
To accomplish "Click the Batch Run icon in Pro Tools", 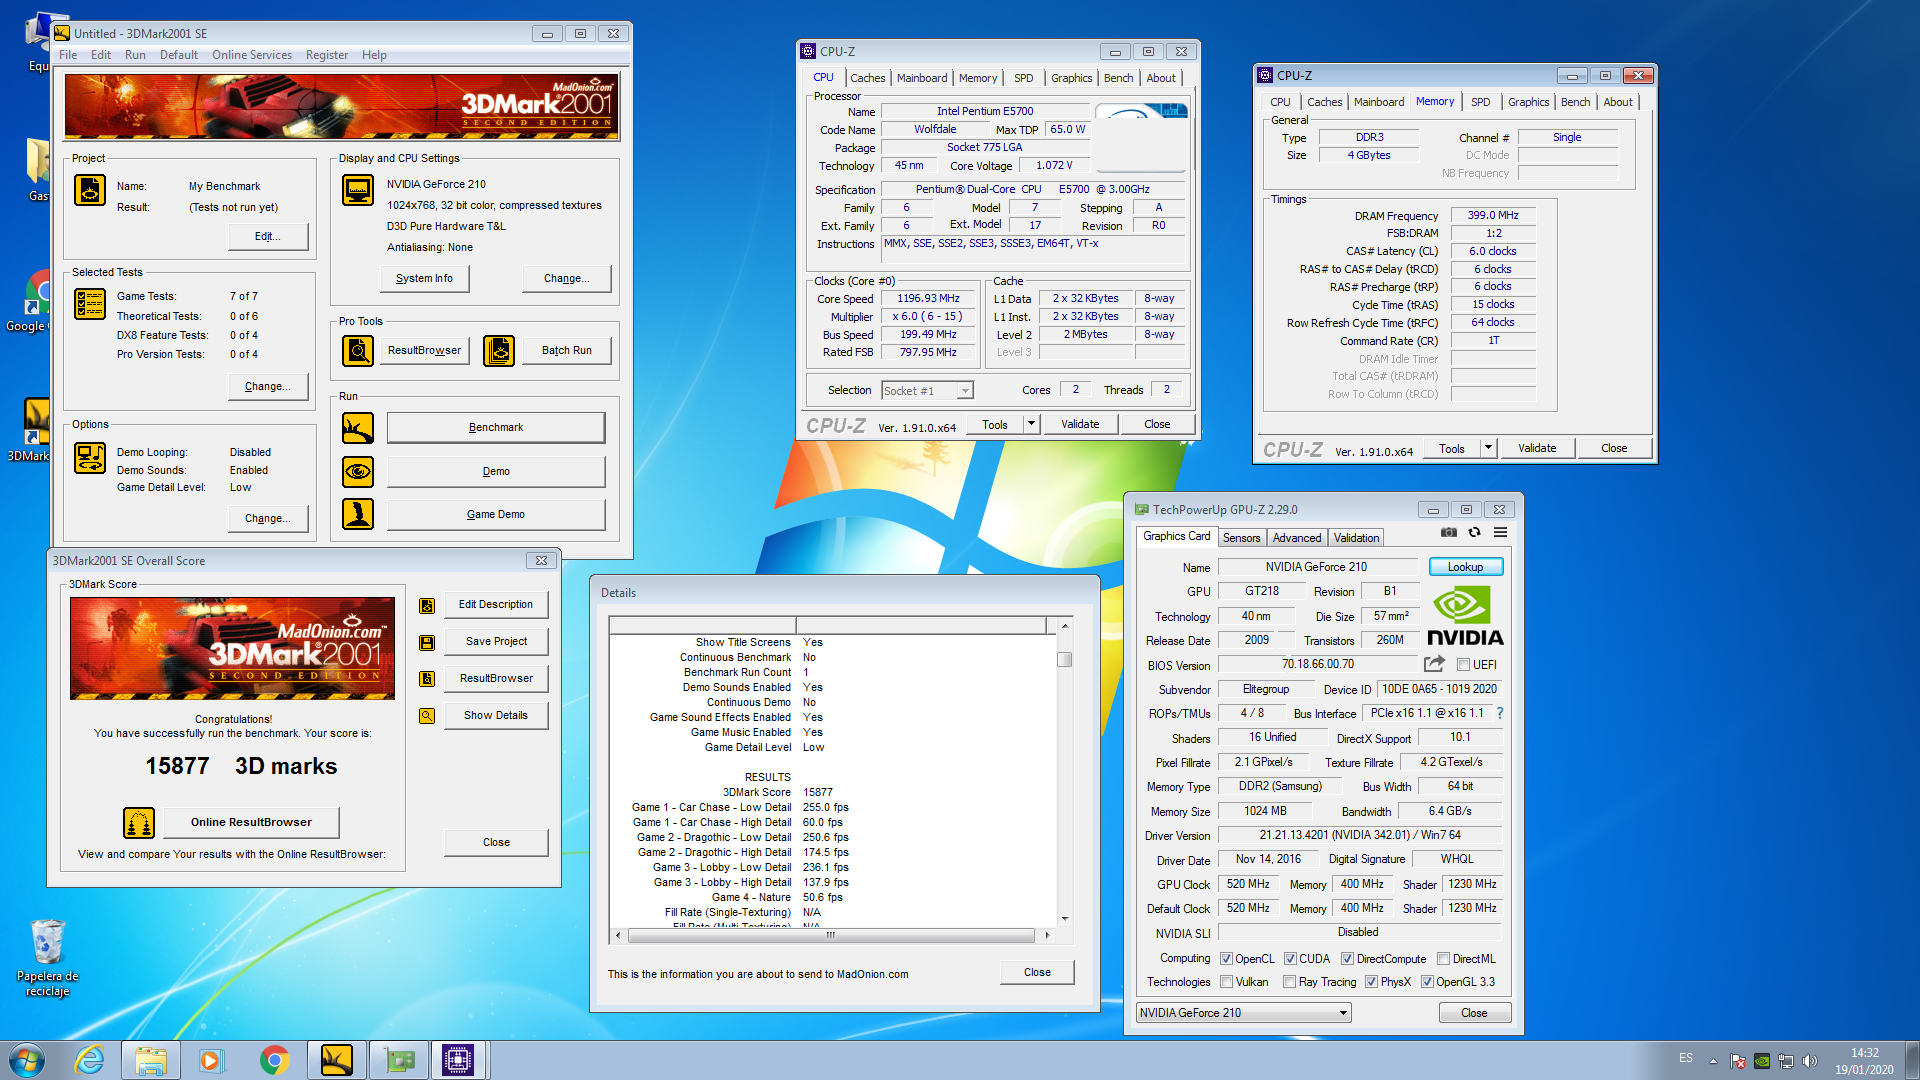I will pyautogui.click(x=499, y=350).
